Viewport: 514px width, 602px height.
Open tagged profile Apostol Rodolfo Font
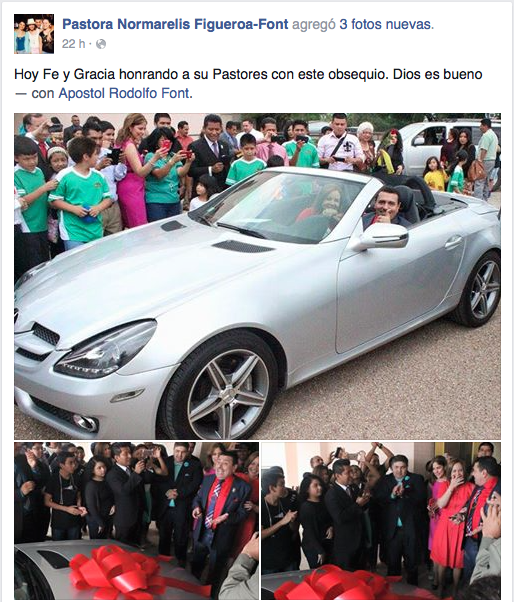(124, 93)
